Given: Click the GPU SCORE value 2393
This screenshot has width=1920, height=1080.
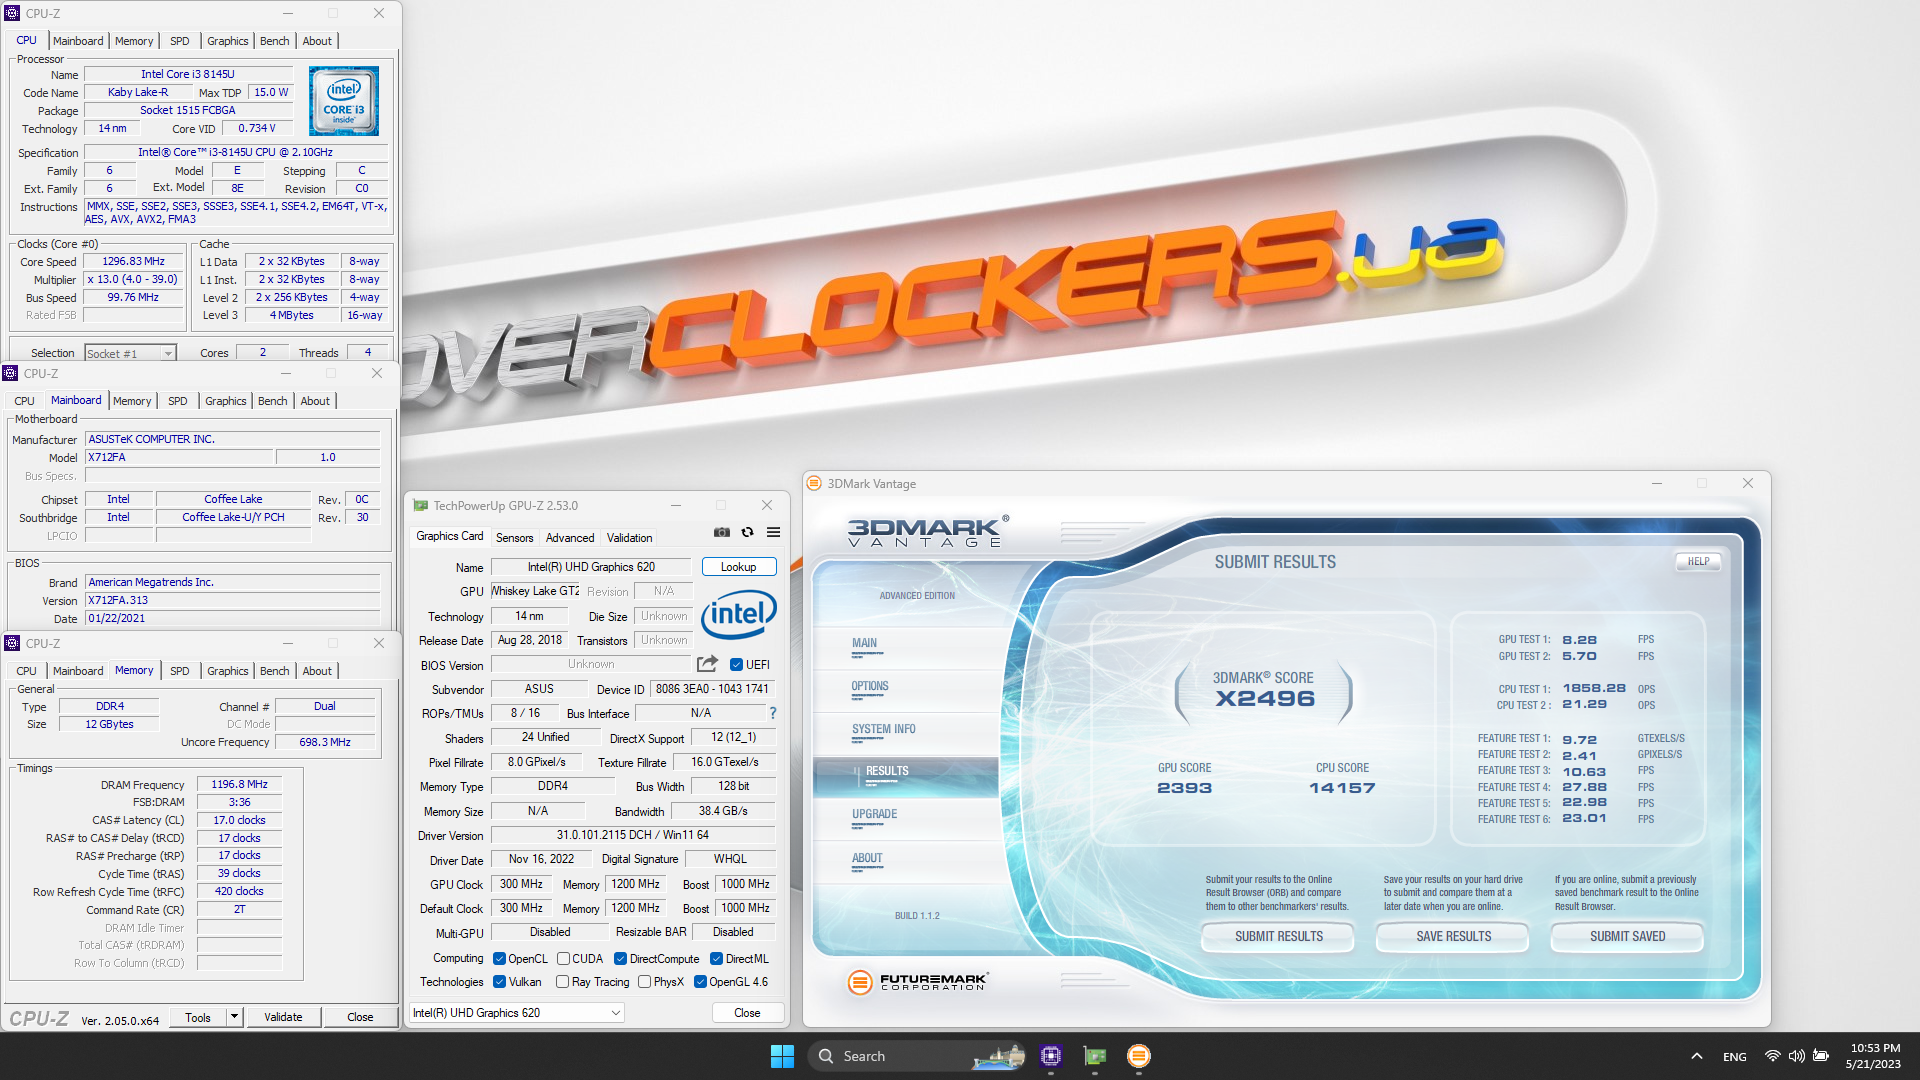Looking at the screenshot, I should pyautogui.click(x=1185, y=788).
